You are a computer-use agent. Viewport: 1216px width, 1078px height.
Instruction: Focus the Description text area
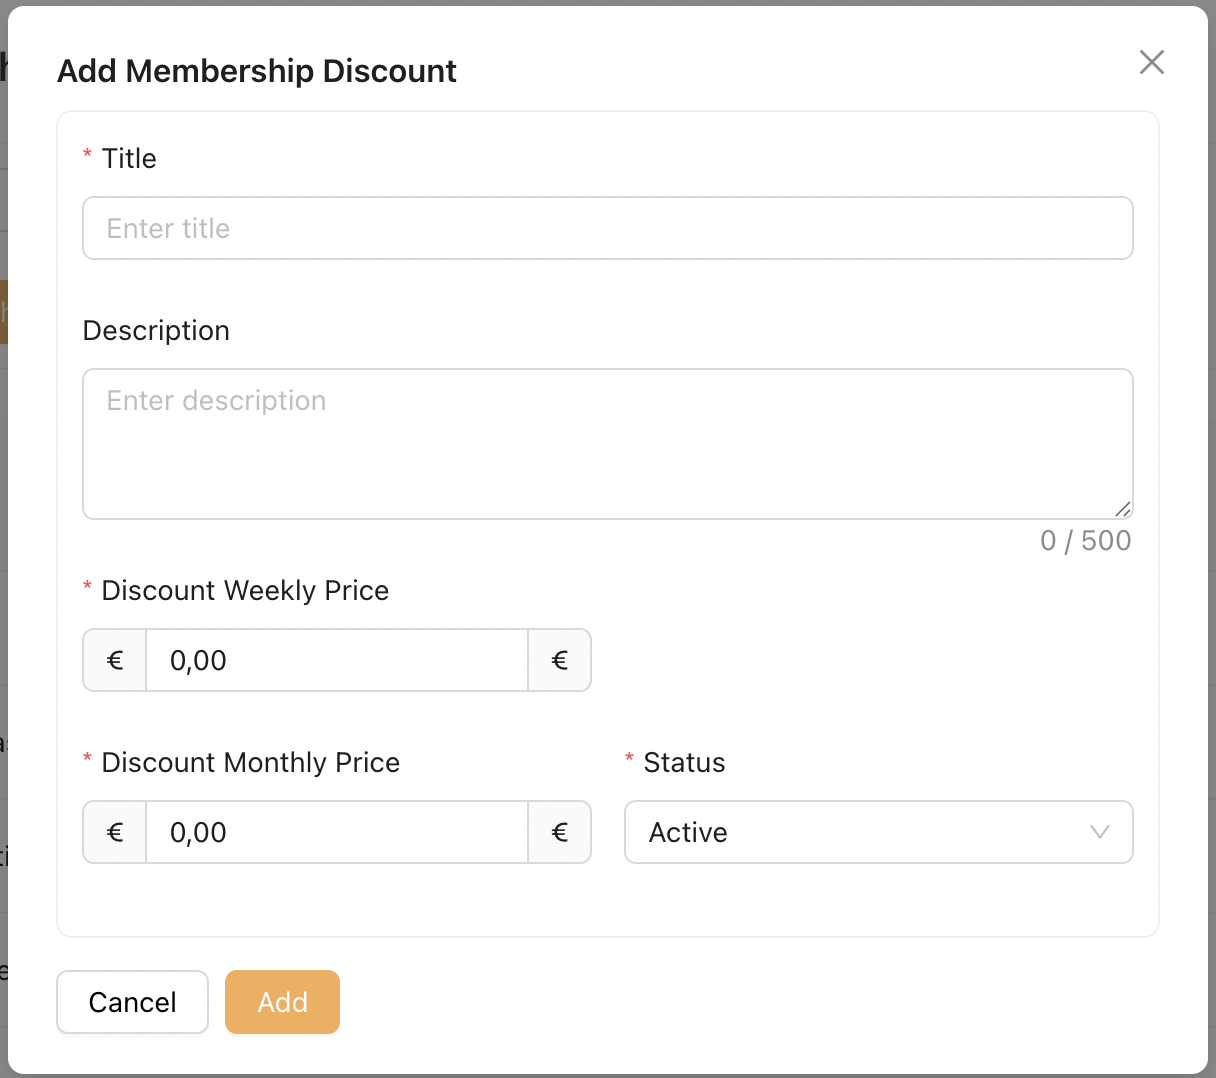coord(607,444)
